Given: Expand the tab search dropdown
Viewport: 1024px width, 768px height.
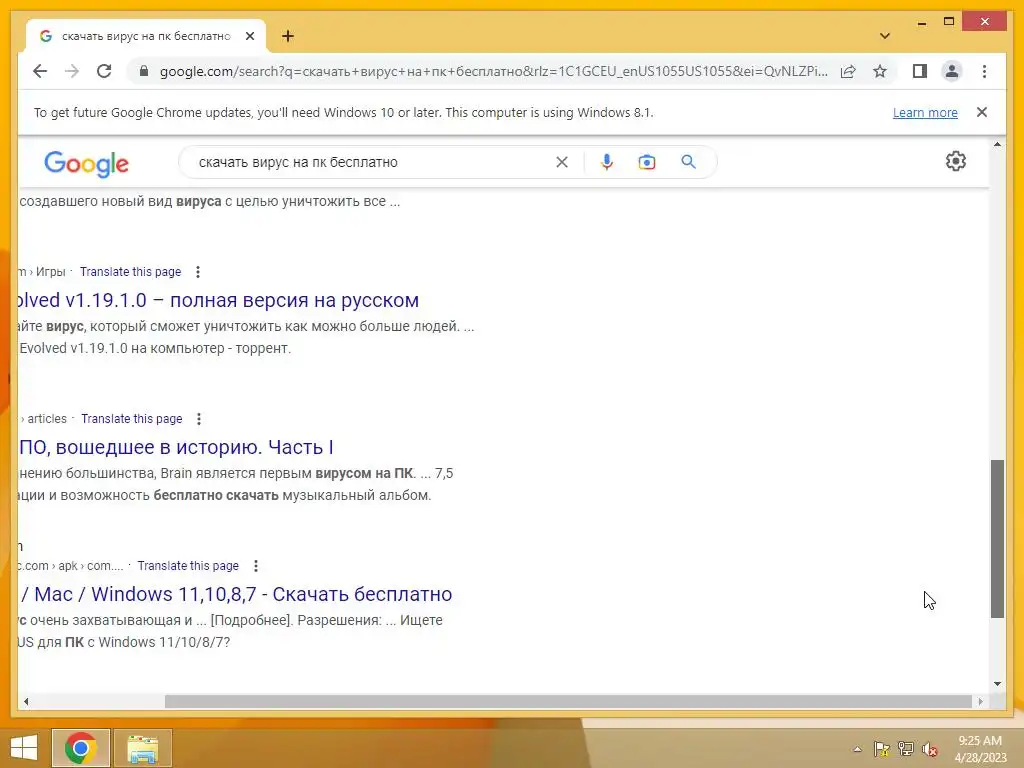Looking at the screenshot, I should [885, 36].
